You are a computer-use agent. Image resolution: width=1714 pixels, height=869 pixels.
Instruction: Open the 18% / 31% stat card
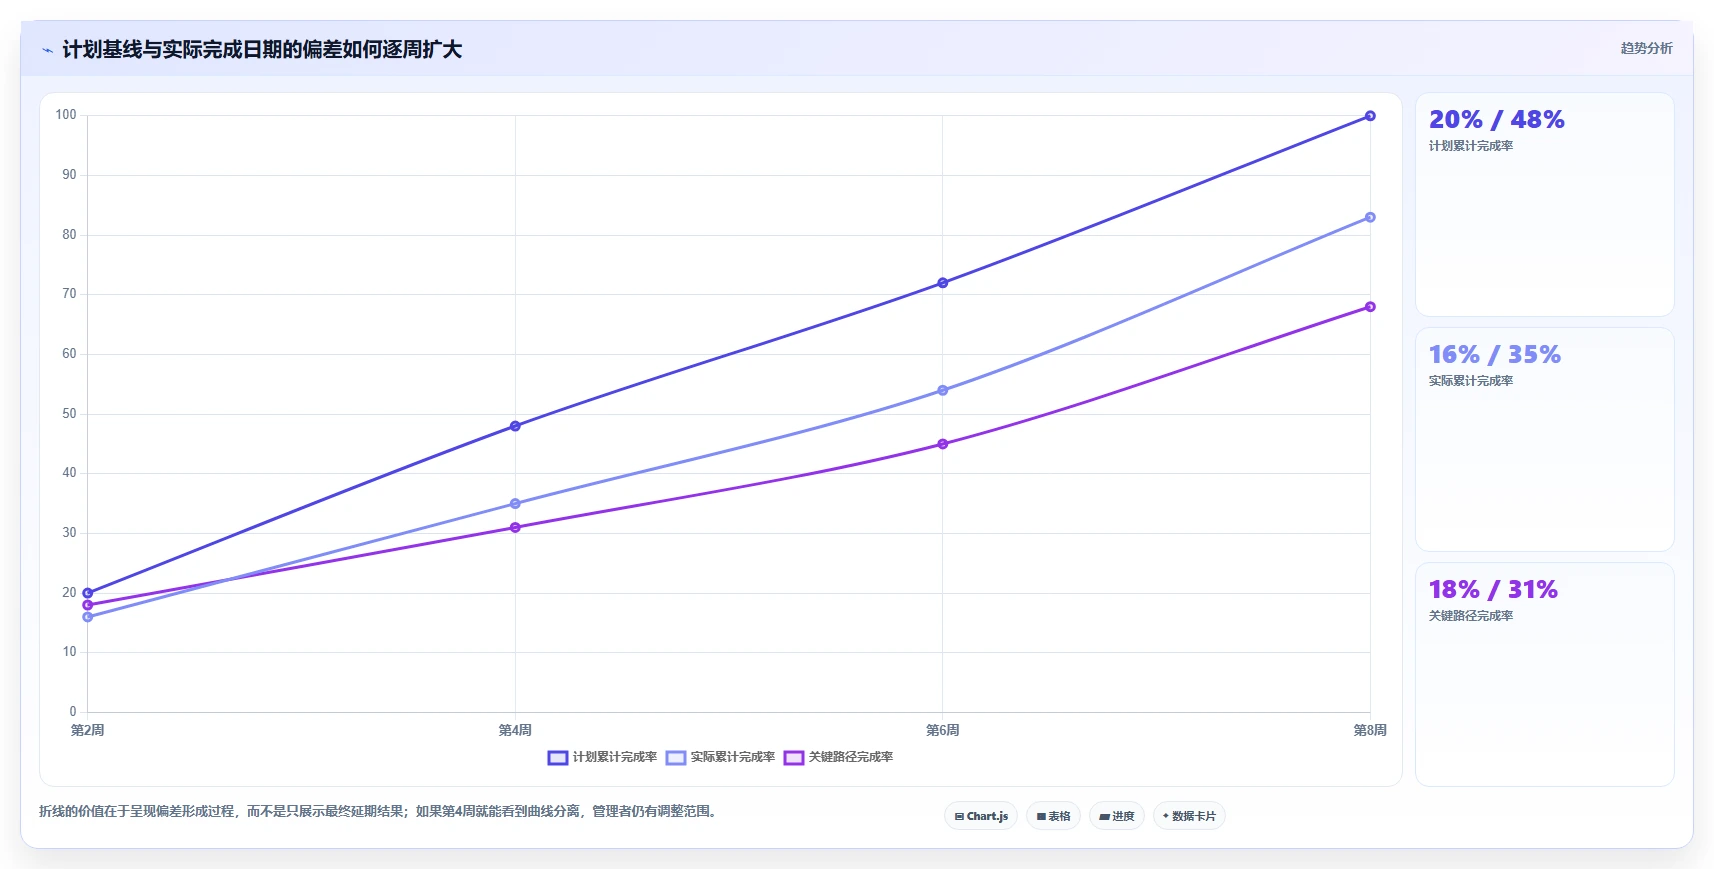coord(1544,675)
